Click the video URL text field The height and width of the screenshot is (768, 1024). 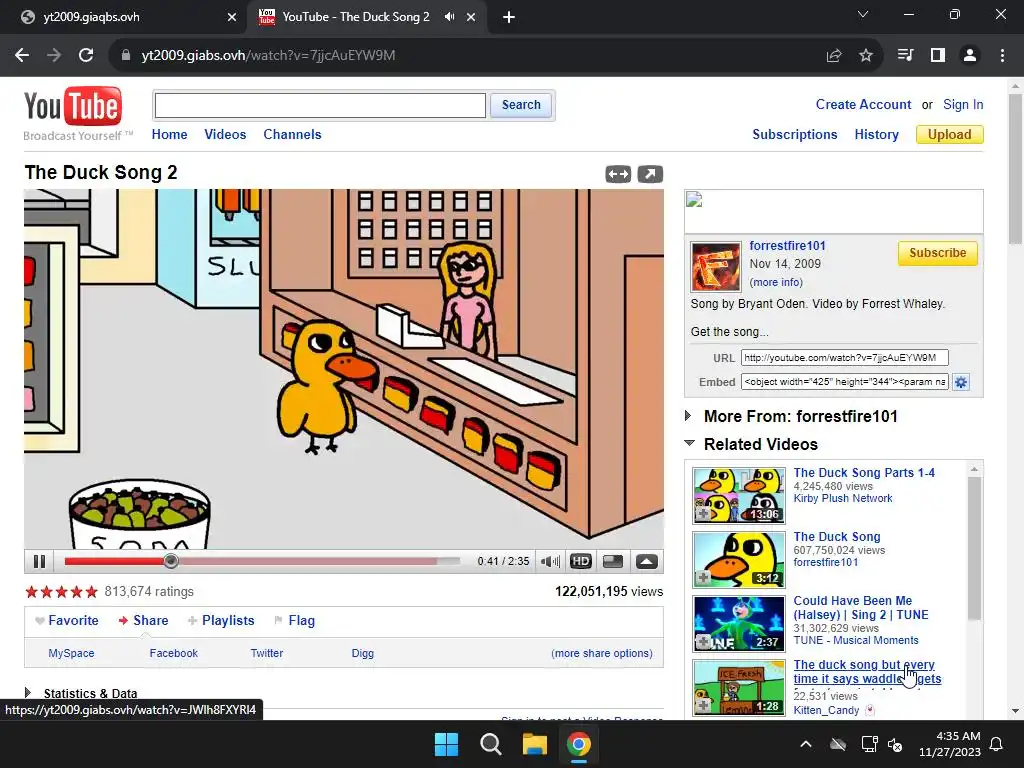point(844,358)
